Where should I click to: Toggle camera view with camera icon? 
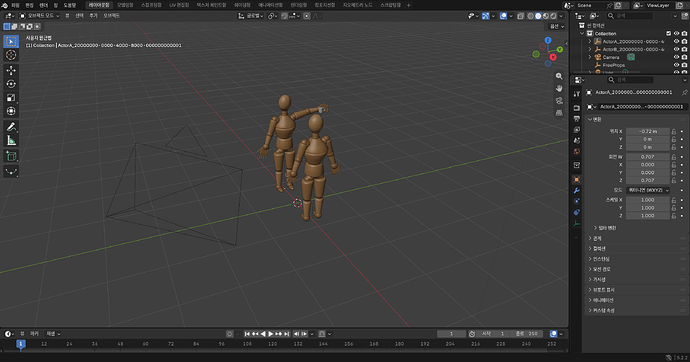[559, 101]
